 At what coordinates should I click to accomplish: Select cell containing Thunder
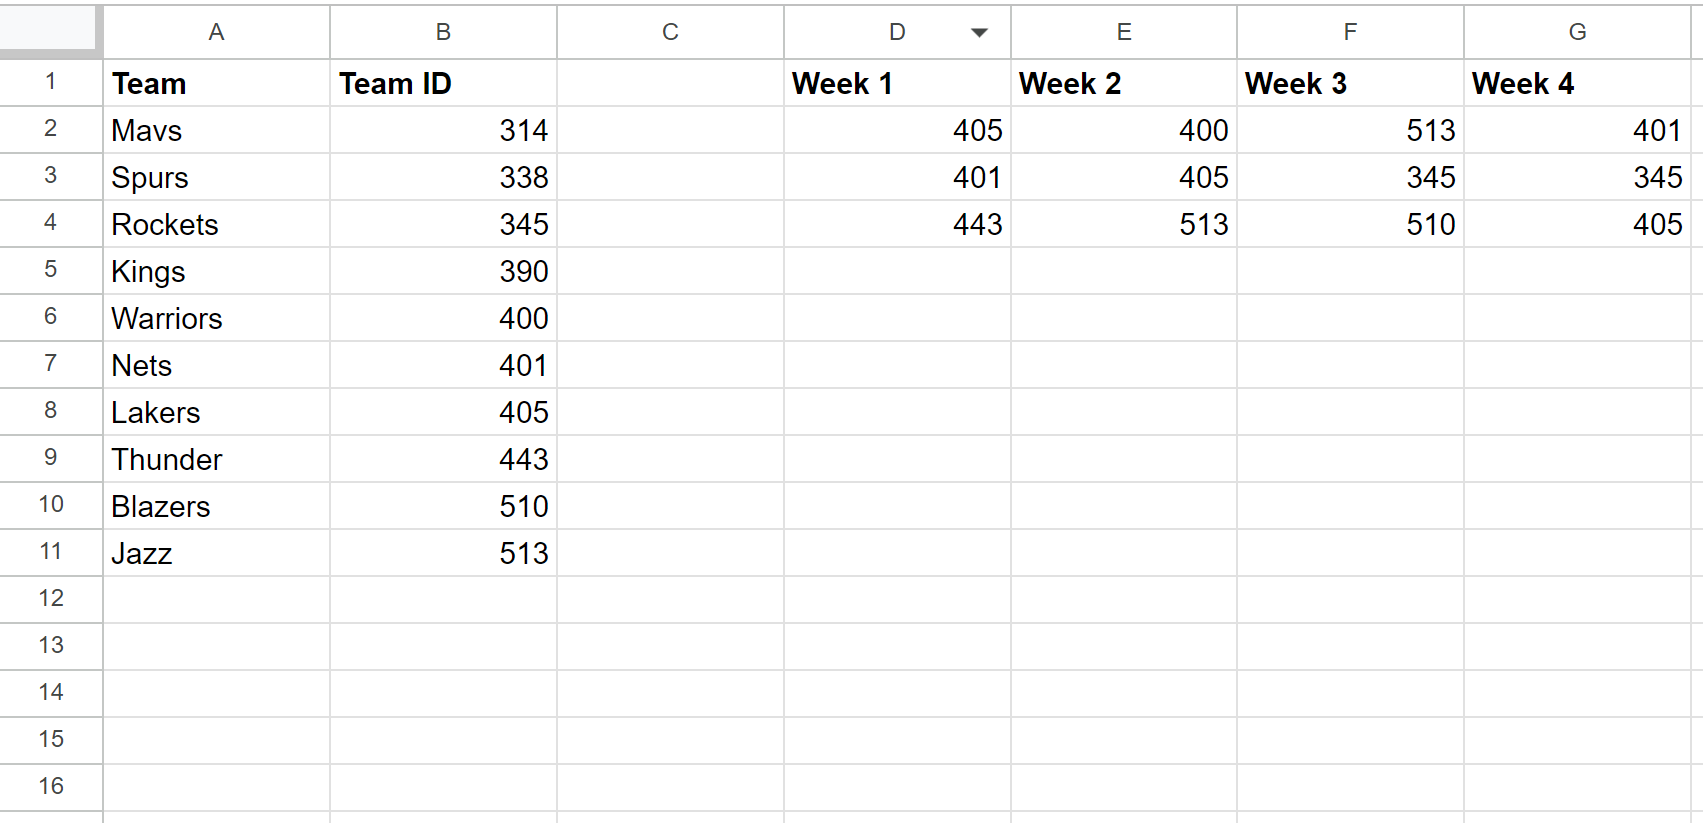tap(216, 459)
